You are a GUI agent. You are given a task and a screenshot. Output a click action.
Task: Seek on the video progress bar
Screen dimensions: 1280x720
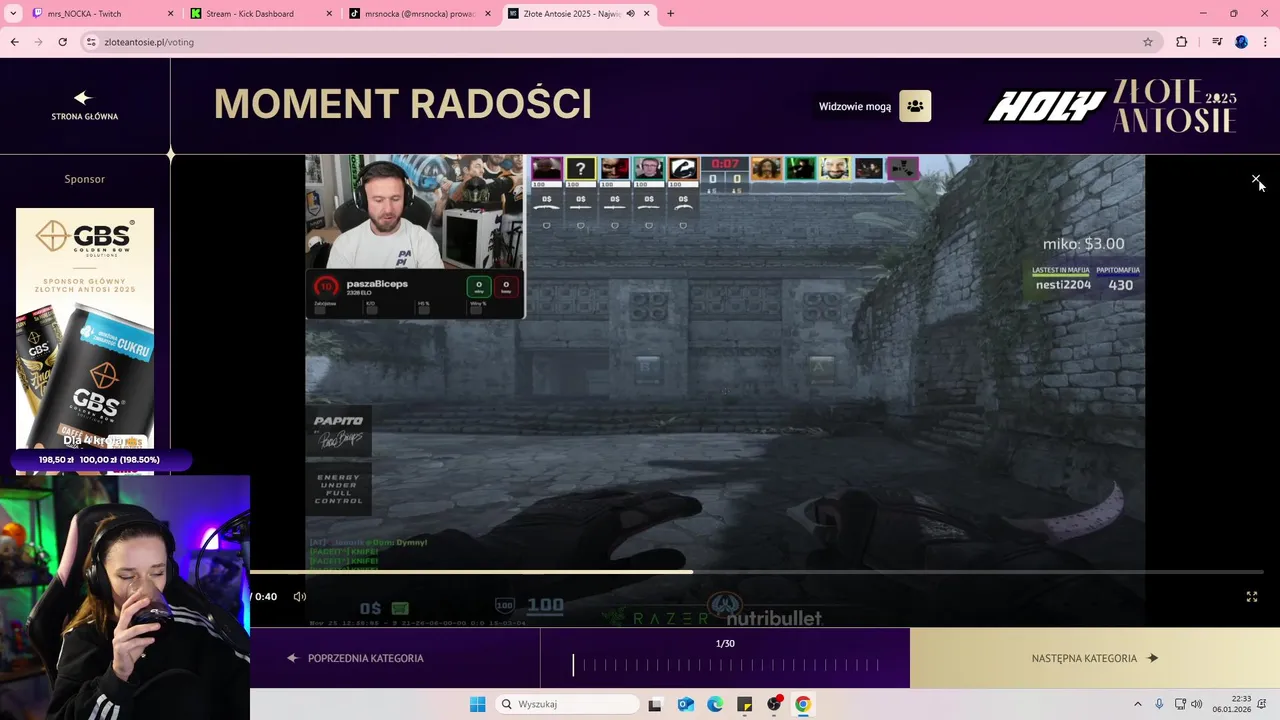[757, 572]
